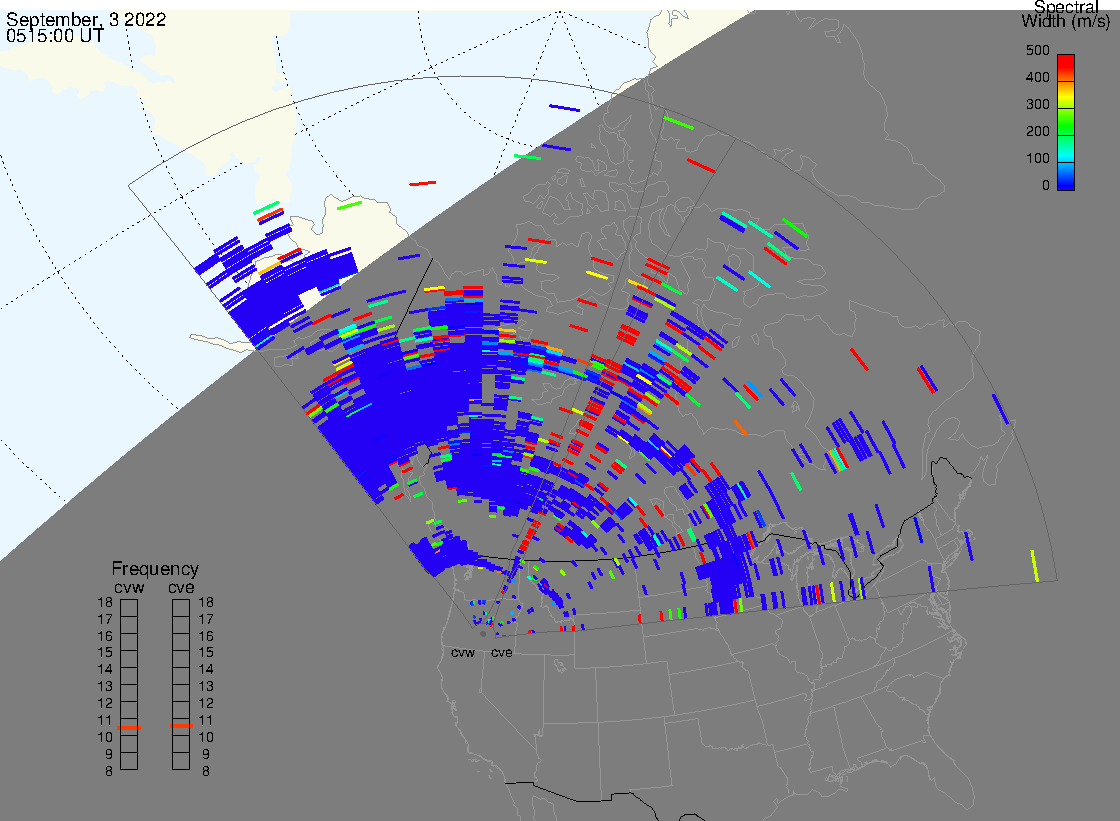Click the "0" tick label on the color bar

point(1046,186)
